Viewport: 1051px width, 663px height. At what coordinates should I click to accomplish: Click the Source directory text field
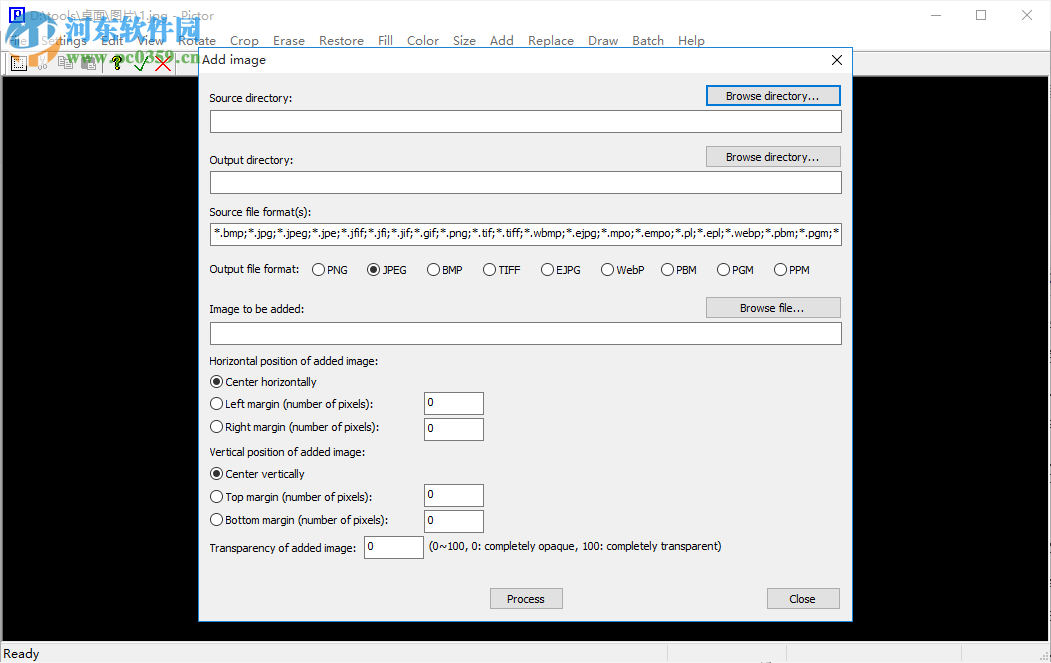pos(526,122)
